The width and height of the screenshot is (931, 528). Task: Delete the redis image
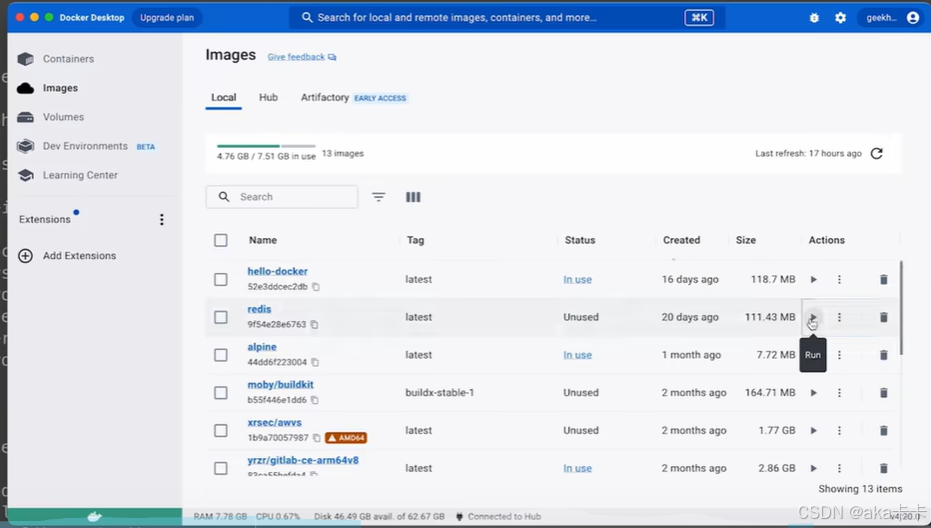884,317
